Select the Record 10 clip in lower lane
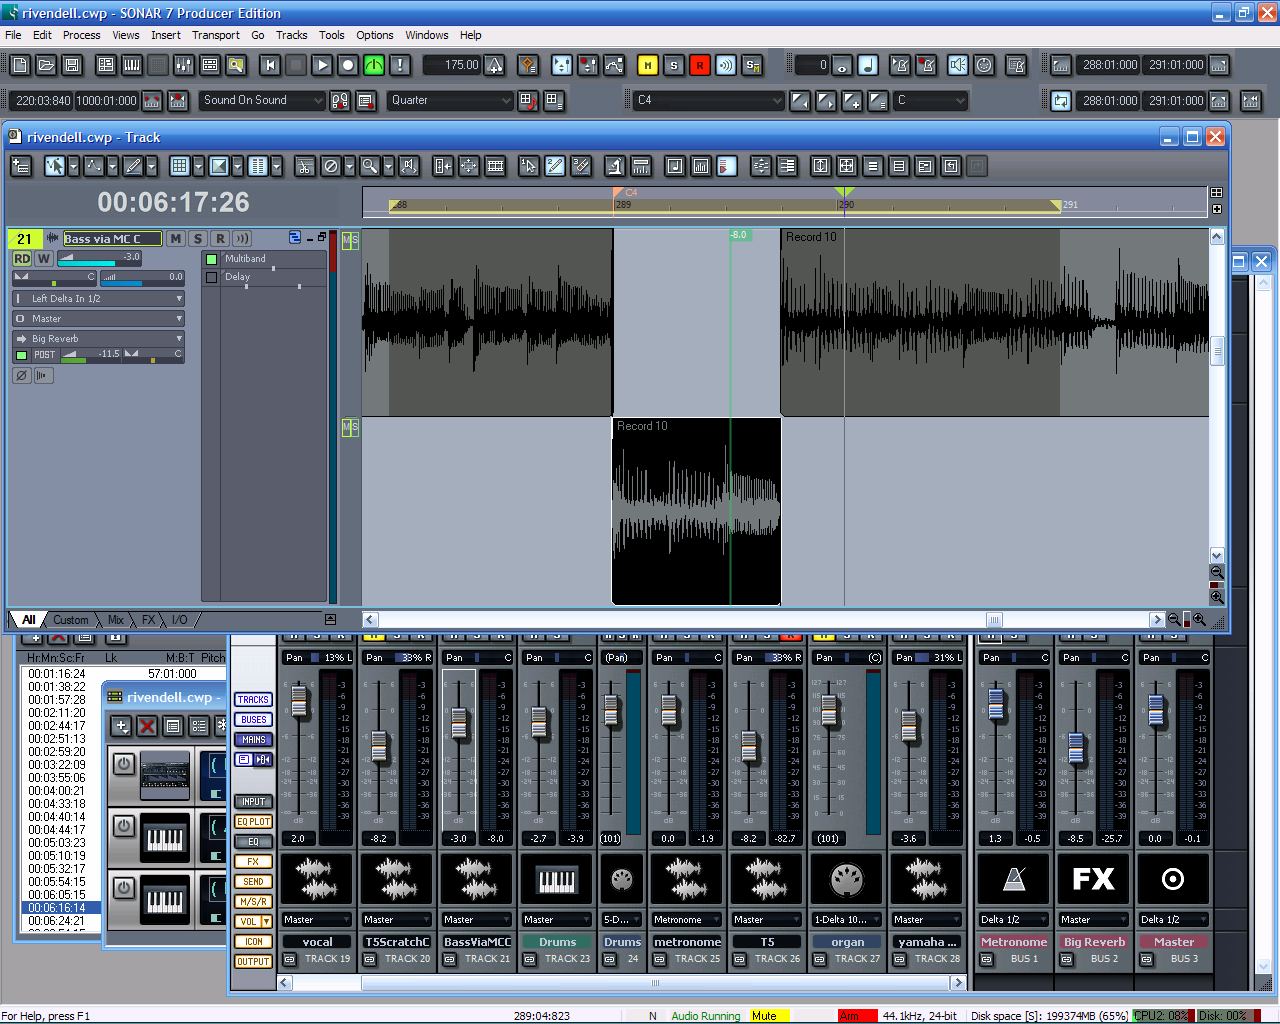 pyautogui.click(x=696, y=511)
